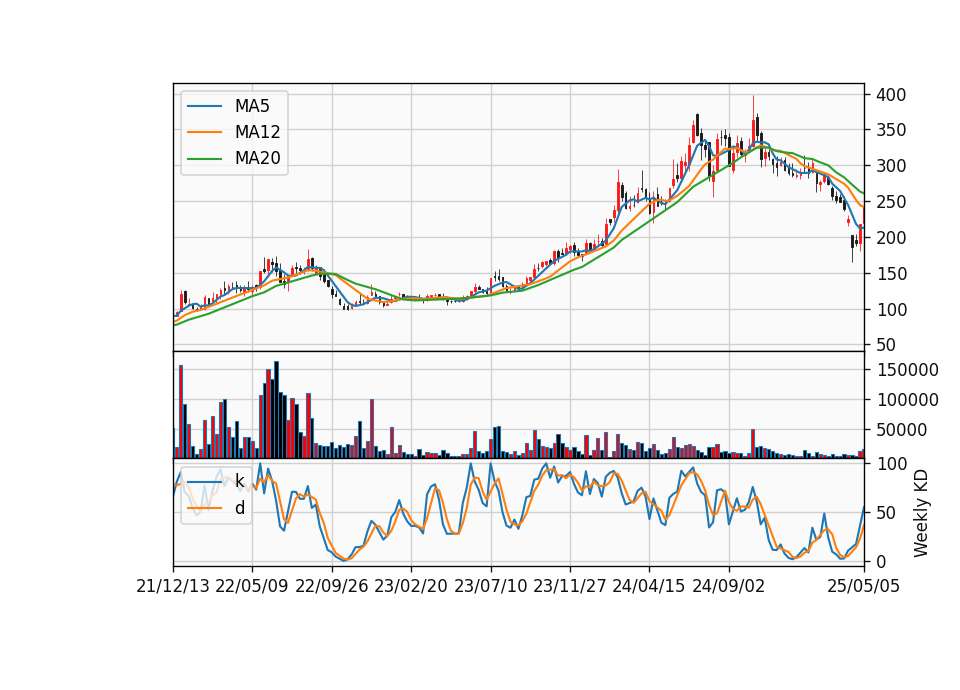The width and height of the screenshot is (960, 690).
Task: Click the 400 price axis label
Action: click(x=891, y=95)
